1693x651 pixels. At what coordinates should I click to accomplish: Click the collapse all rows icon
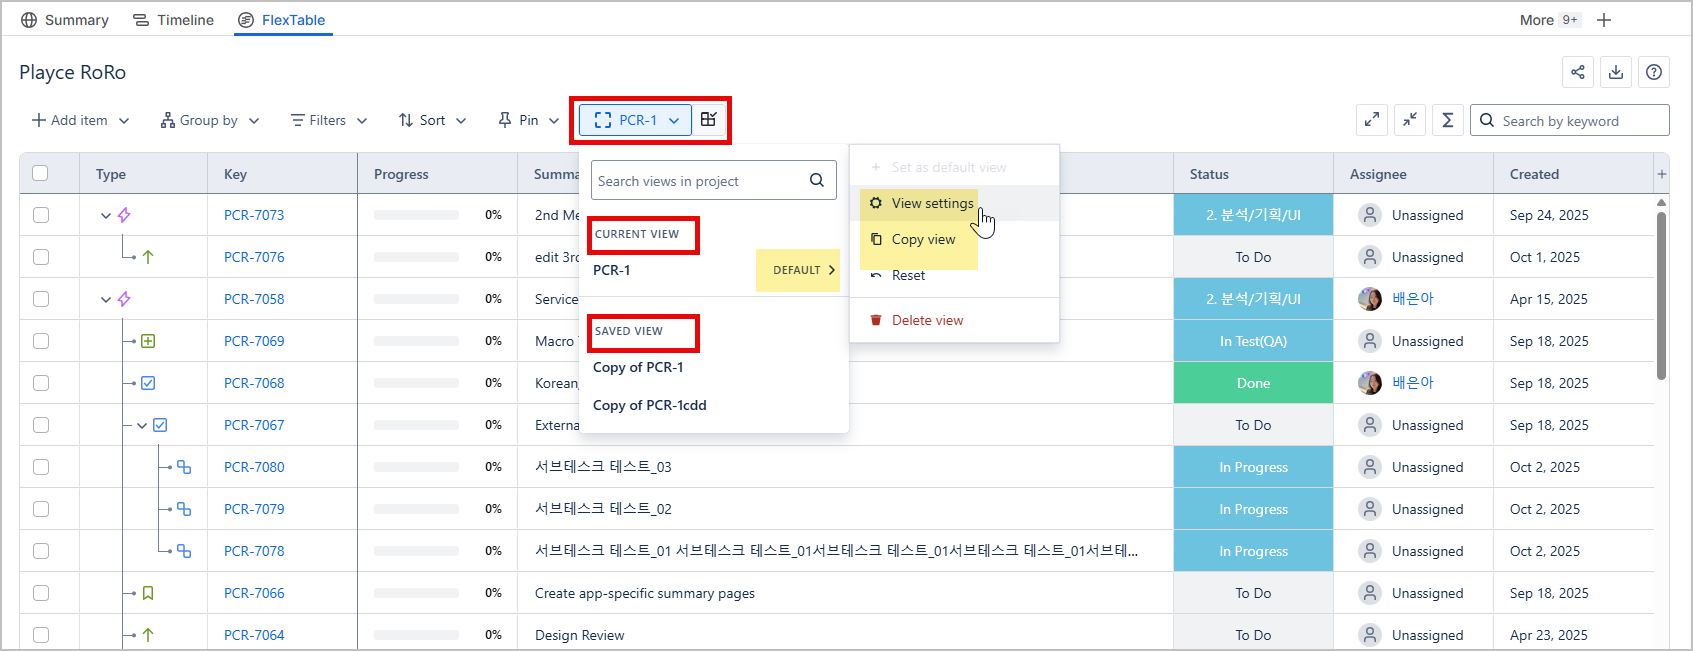[x=1410, y=120]
